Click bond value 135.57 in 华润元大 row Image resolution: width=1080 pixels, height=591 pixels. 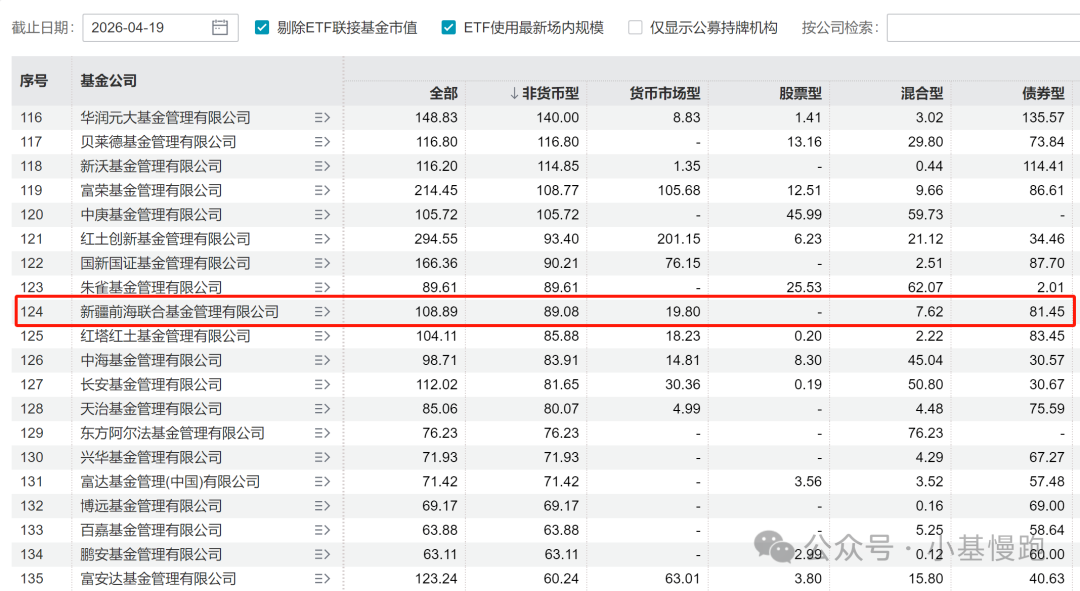[1043, 118]
